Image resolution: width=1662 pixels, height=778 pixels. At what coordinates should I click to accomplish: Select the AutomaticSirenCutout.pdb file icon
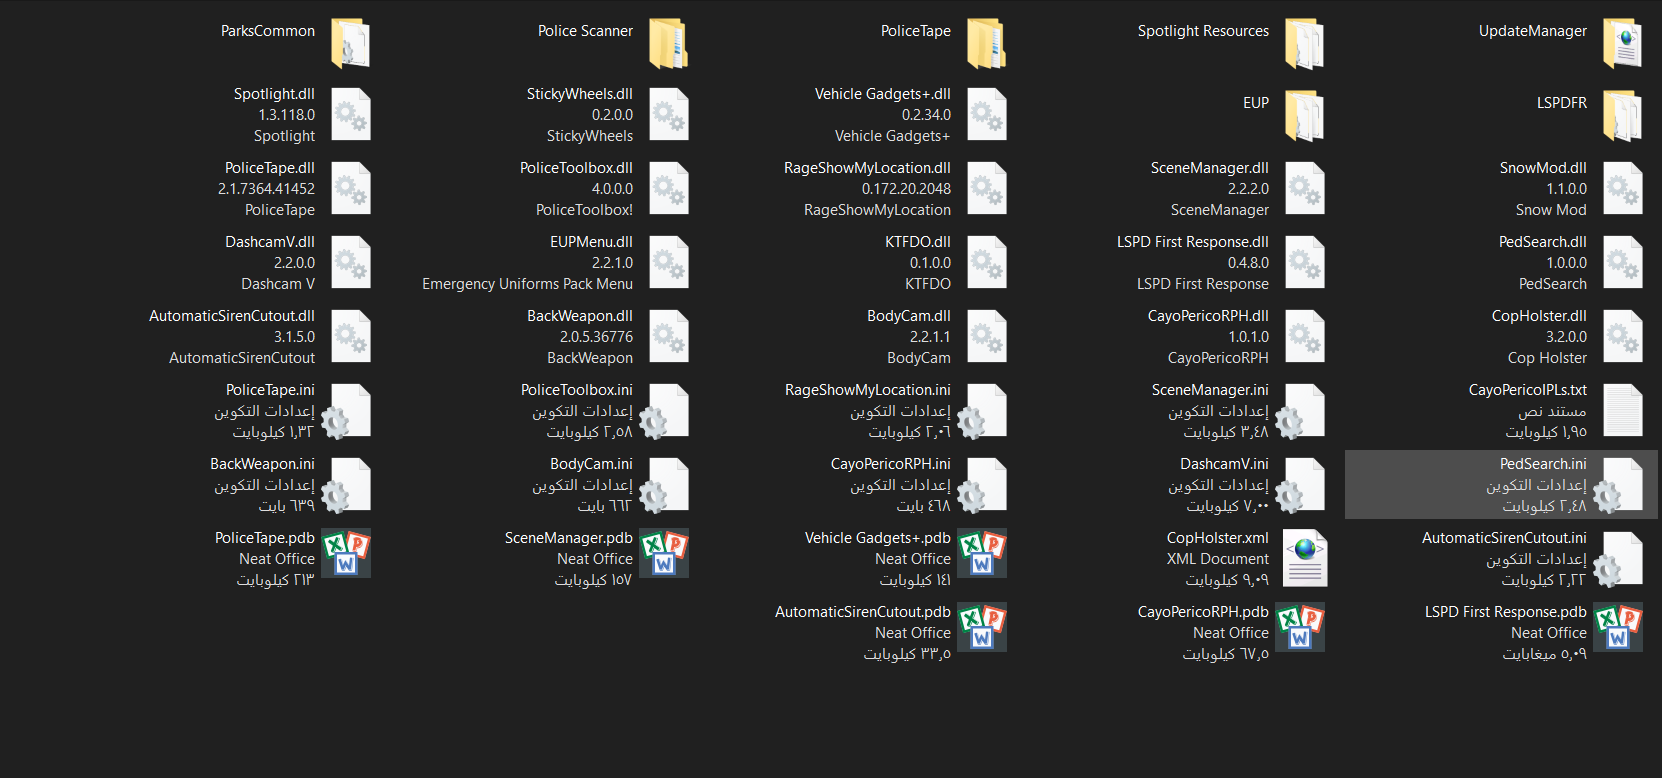point(982,627)
